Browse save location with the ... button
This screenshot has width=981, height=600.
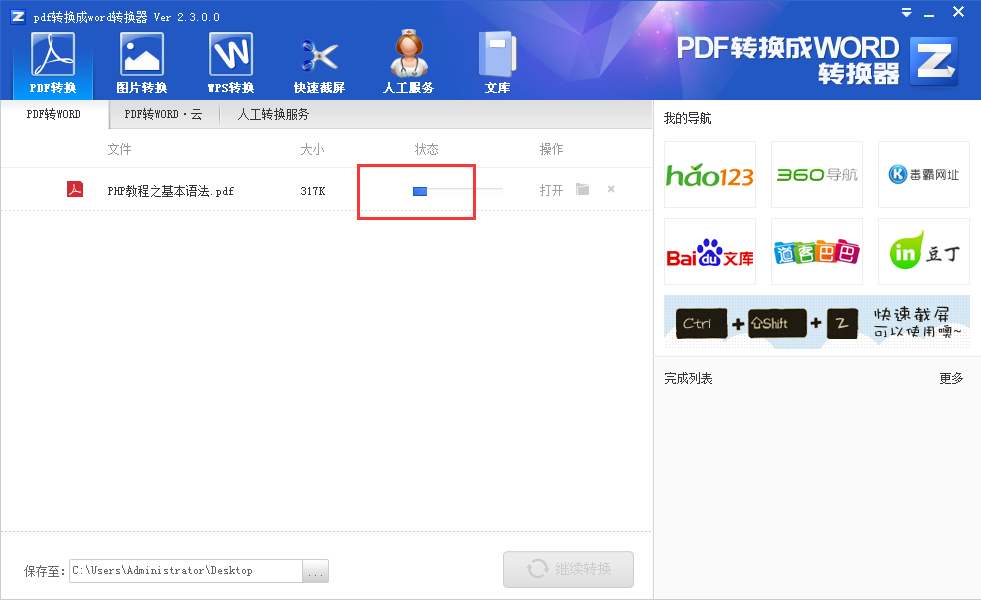tap(315, 571)
